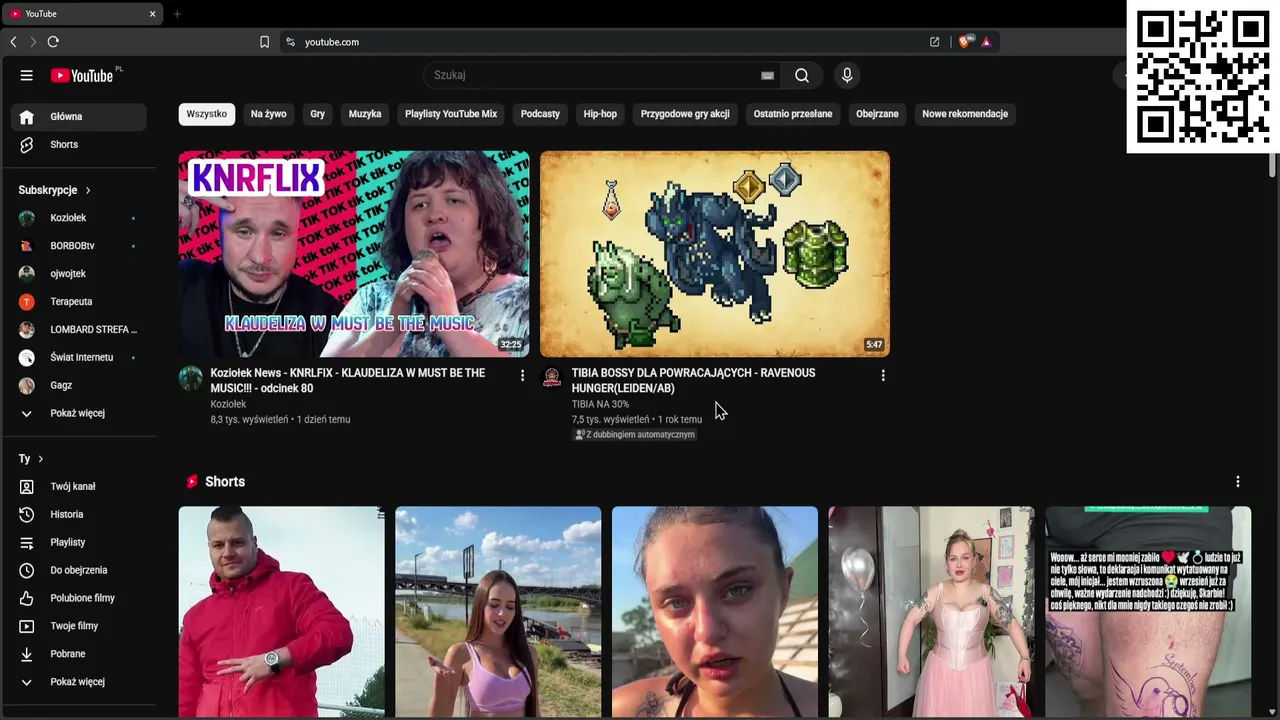Open the on-screen keyboard in search box
This screenshot has height=720, width=1280.
tap(767, 75)
